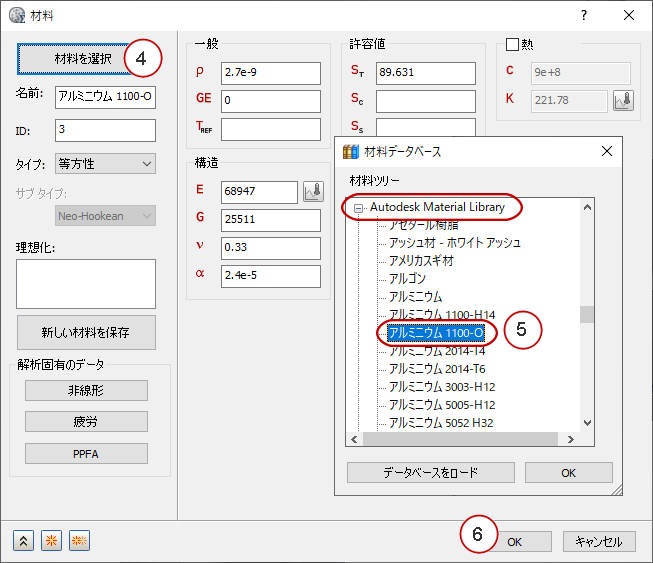
Task: Click the tree scroll-up arrow
Action: tap(587, 207)
